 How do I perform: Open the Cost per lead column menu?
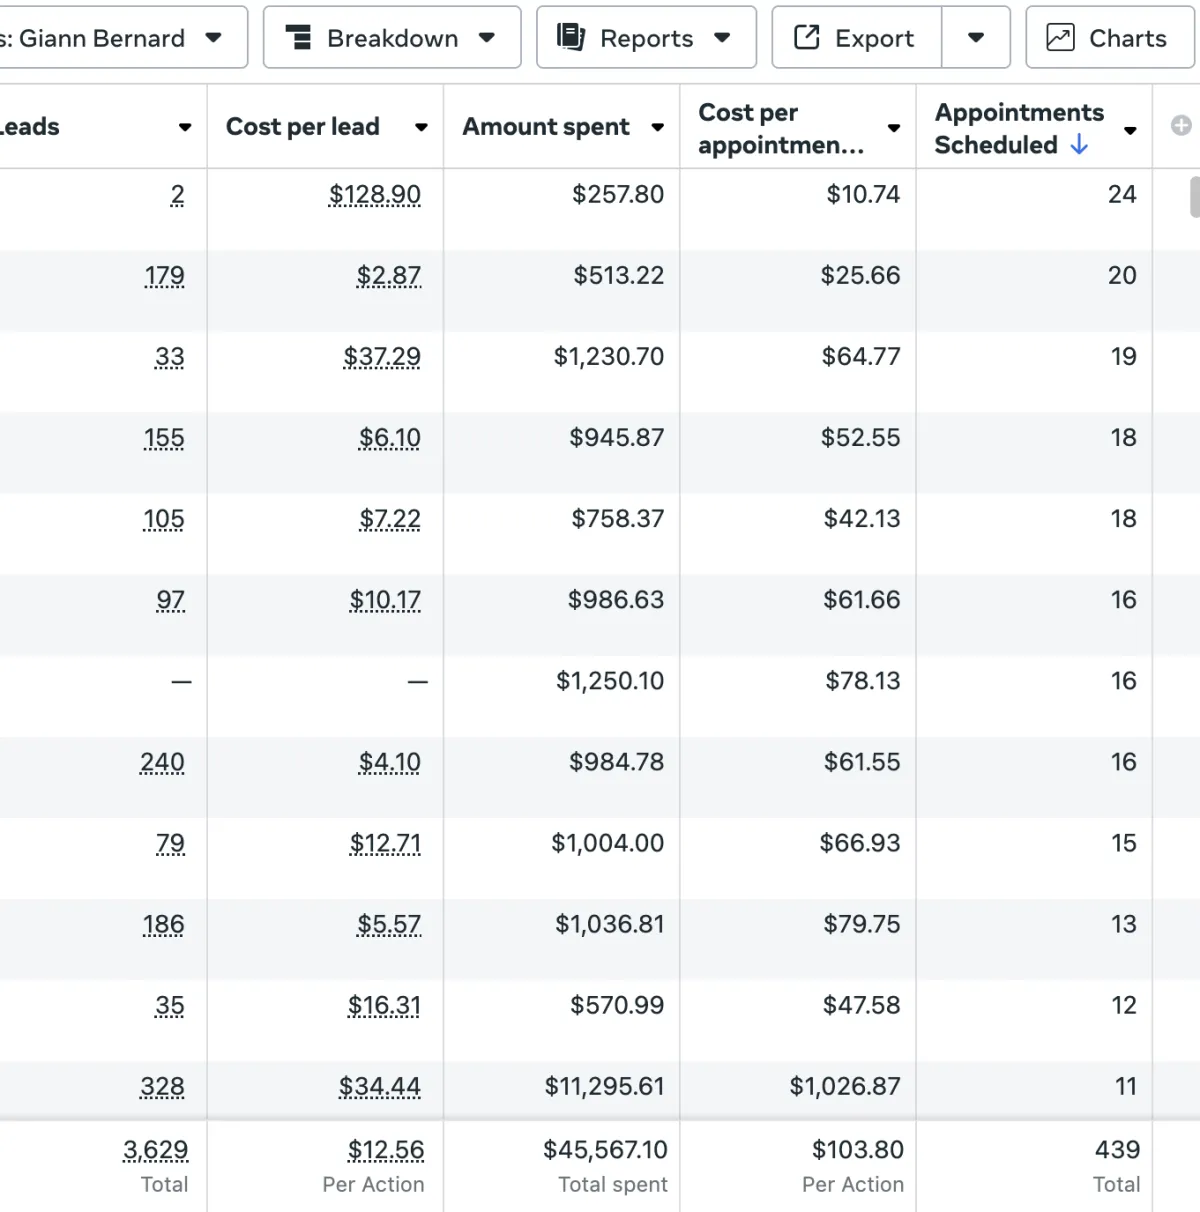tap(421, 127)
